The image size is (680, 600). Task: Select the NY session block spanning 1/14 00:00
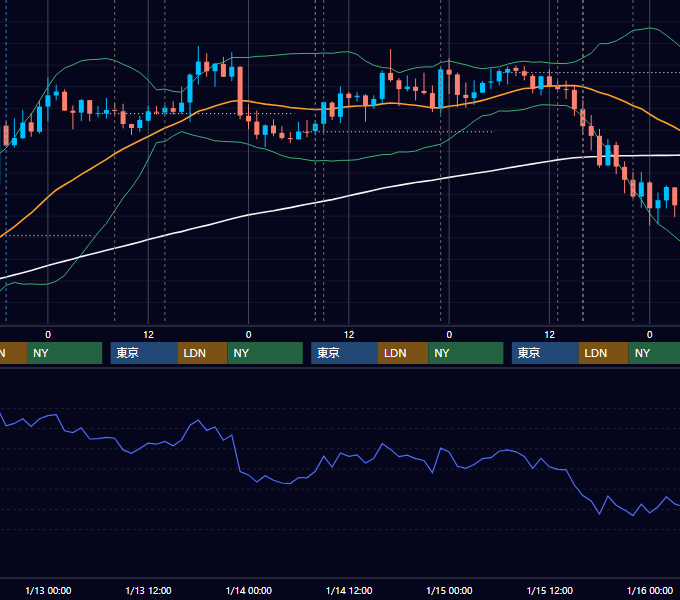tap(265, 353)
